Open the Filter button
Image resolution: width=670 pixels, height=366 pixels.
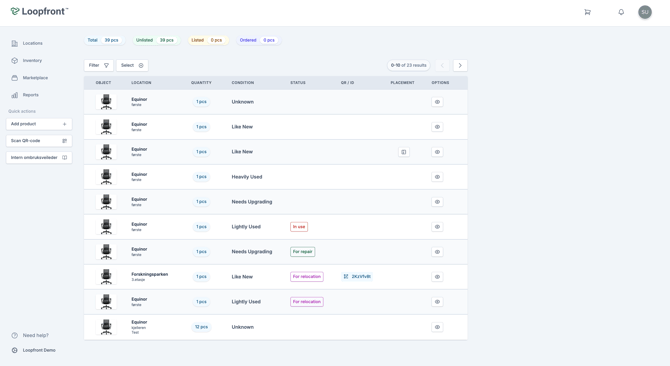(99, 65)
